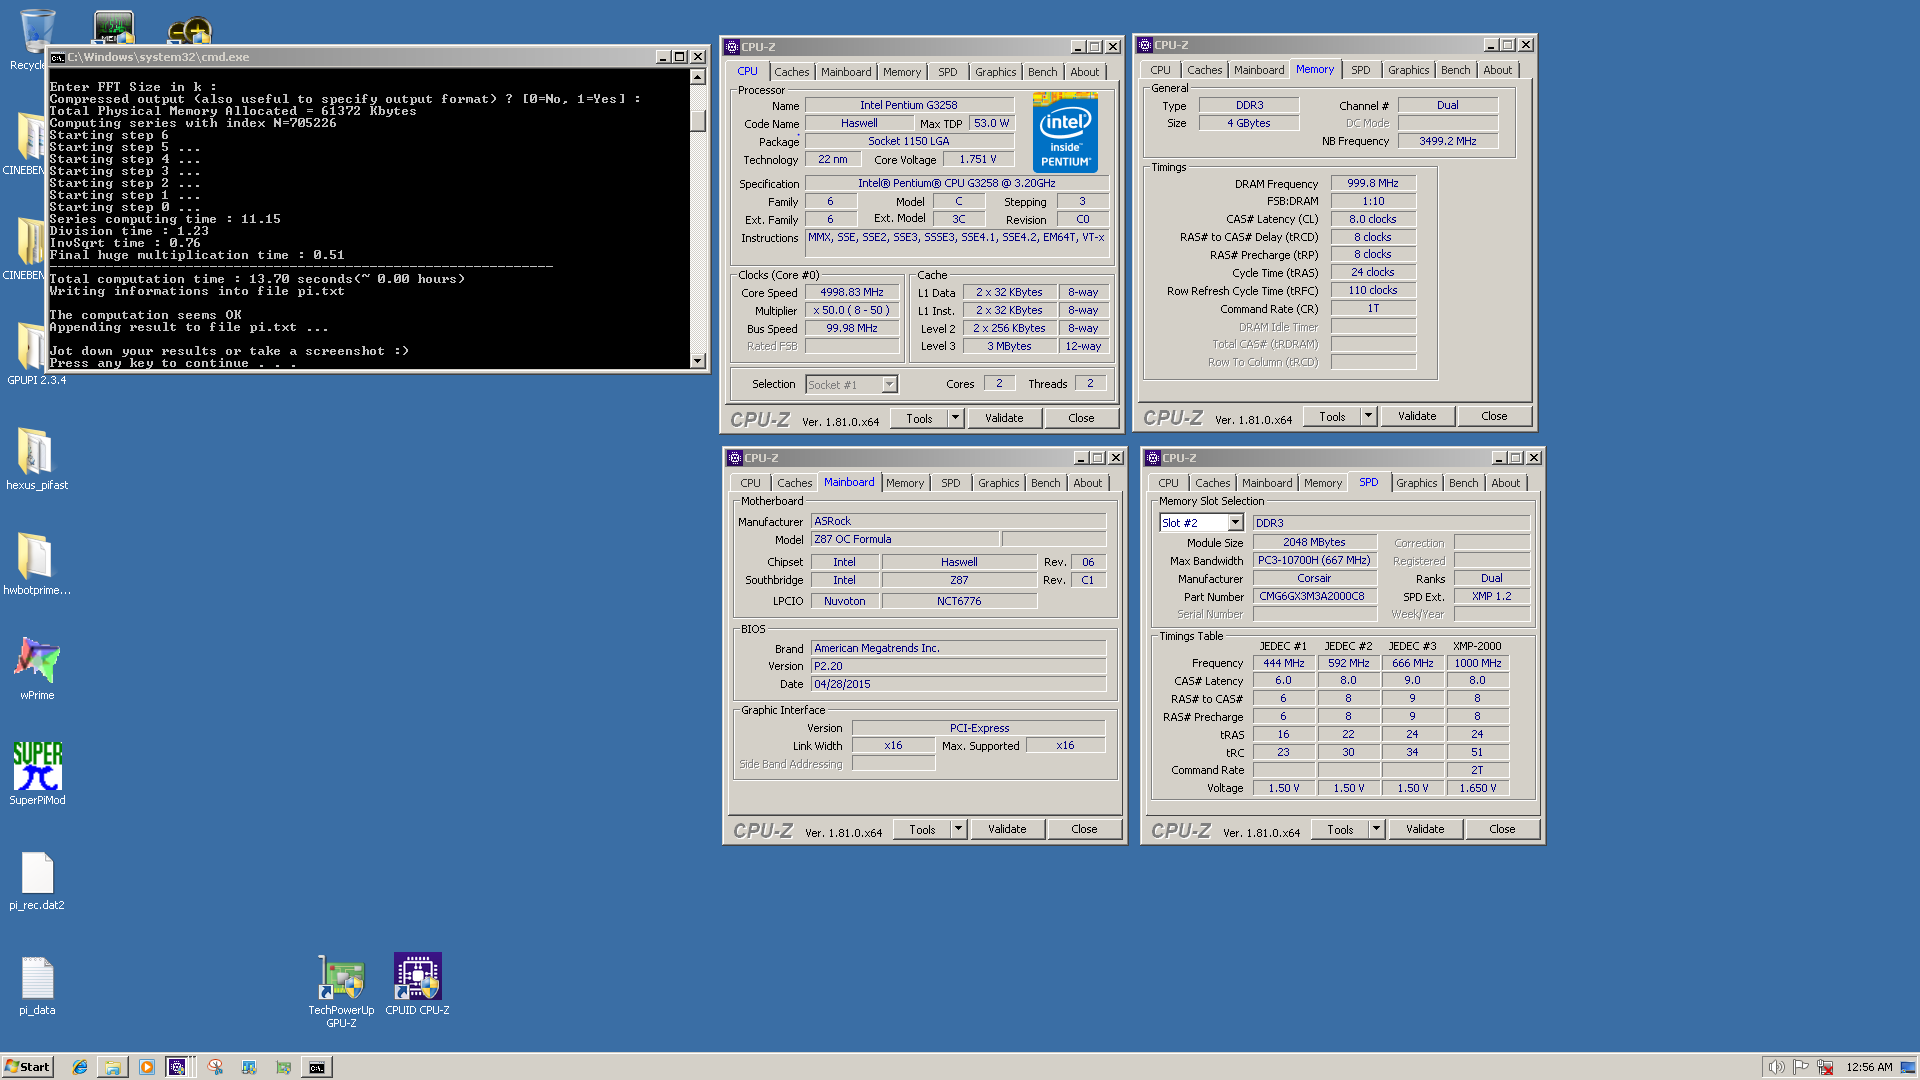
Task: Click the Core Speed 4998.83 MHz field
Action: tap(852, 293)
